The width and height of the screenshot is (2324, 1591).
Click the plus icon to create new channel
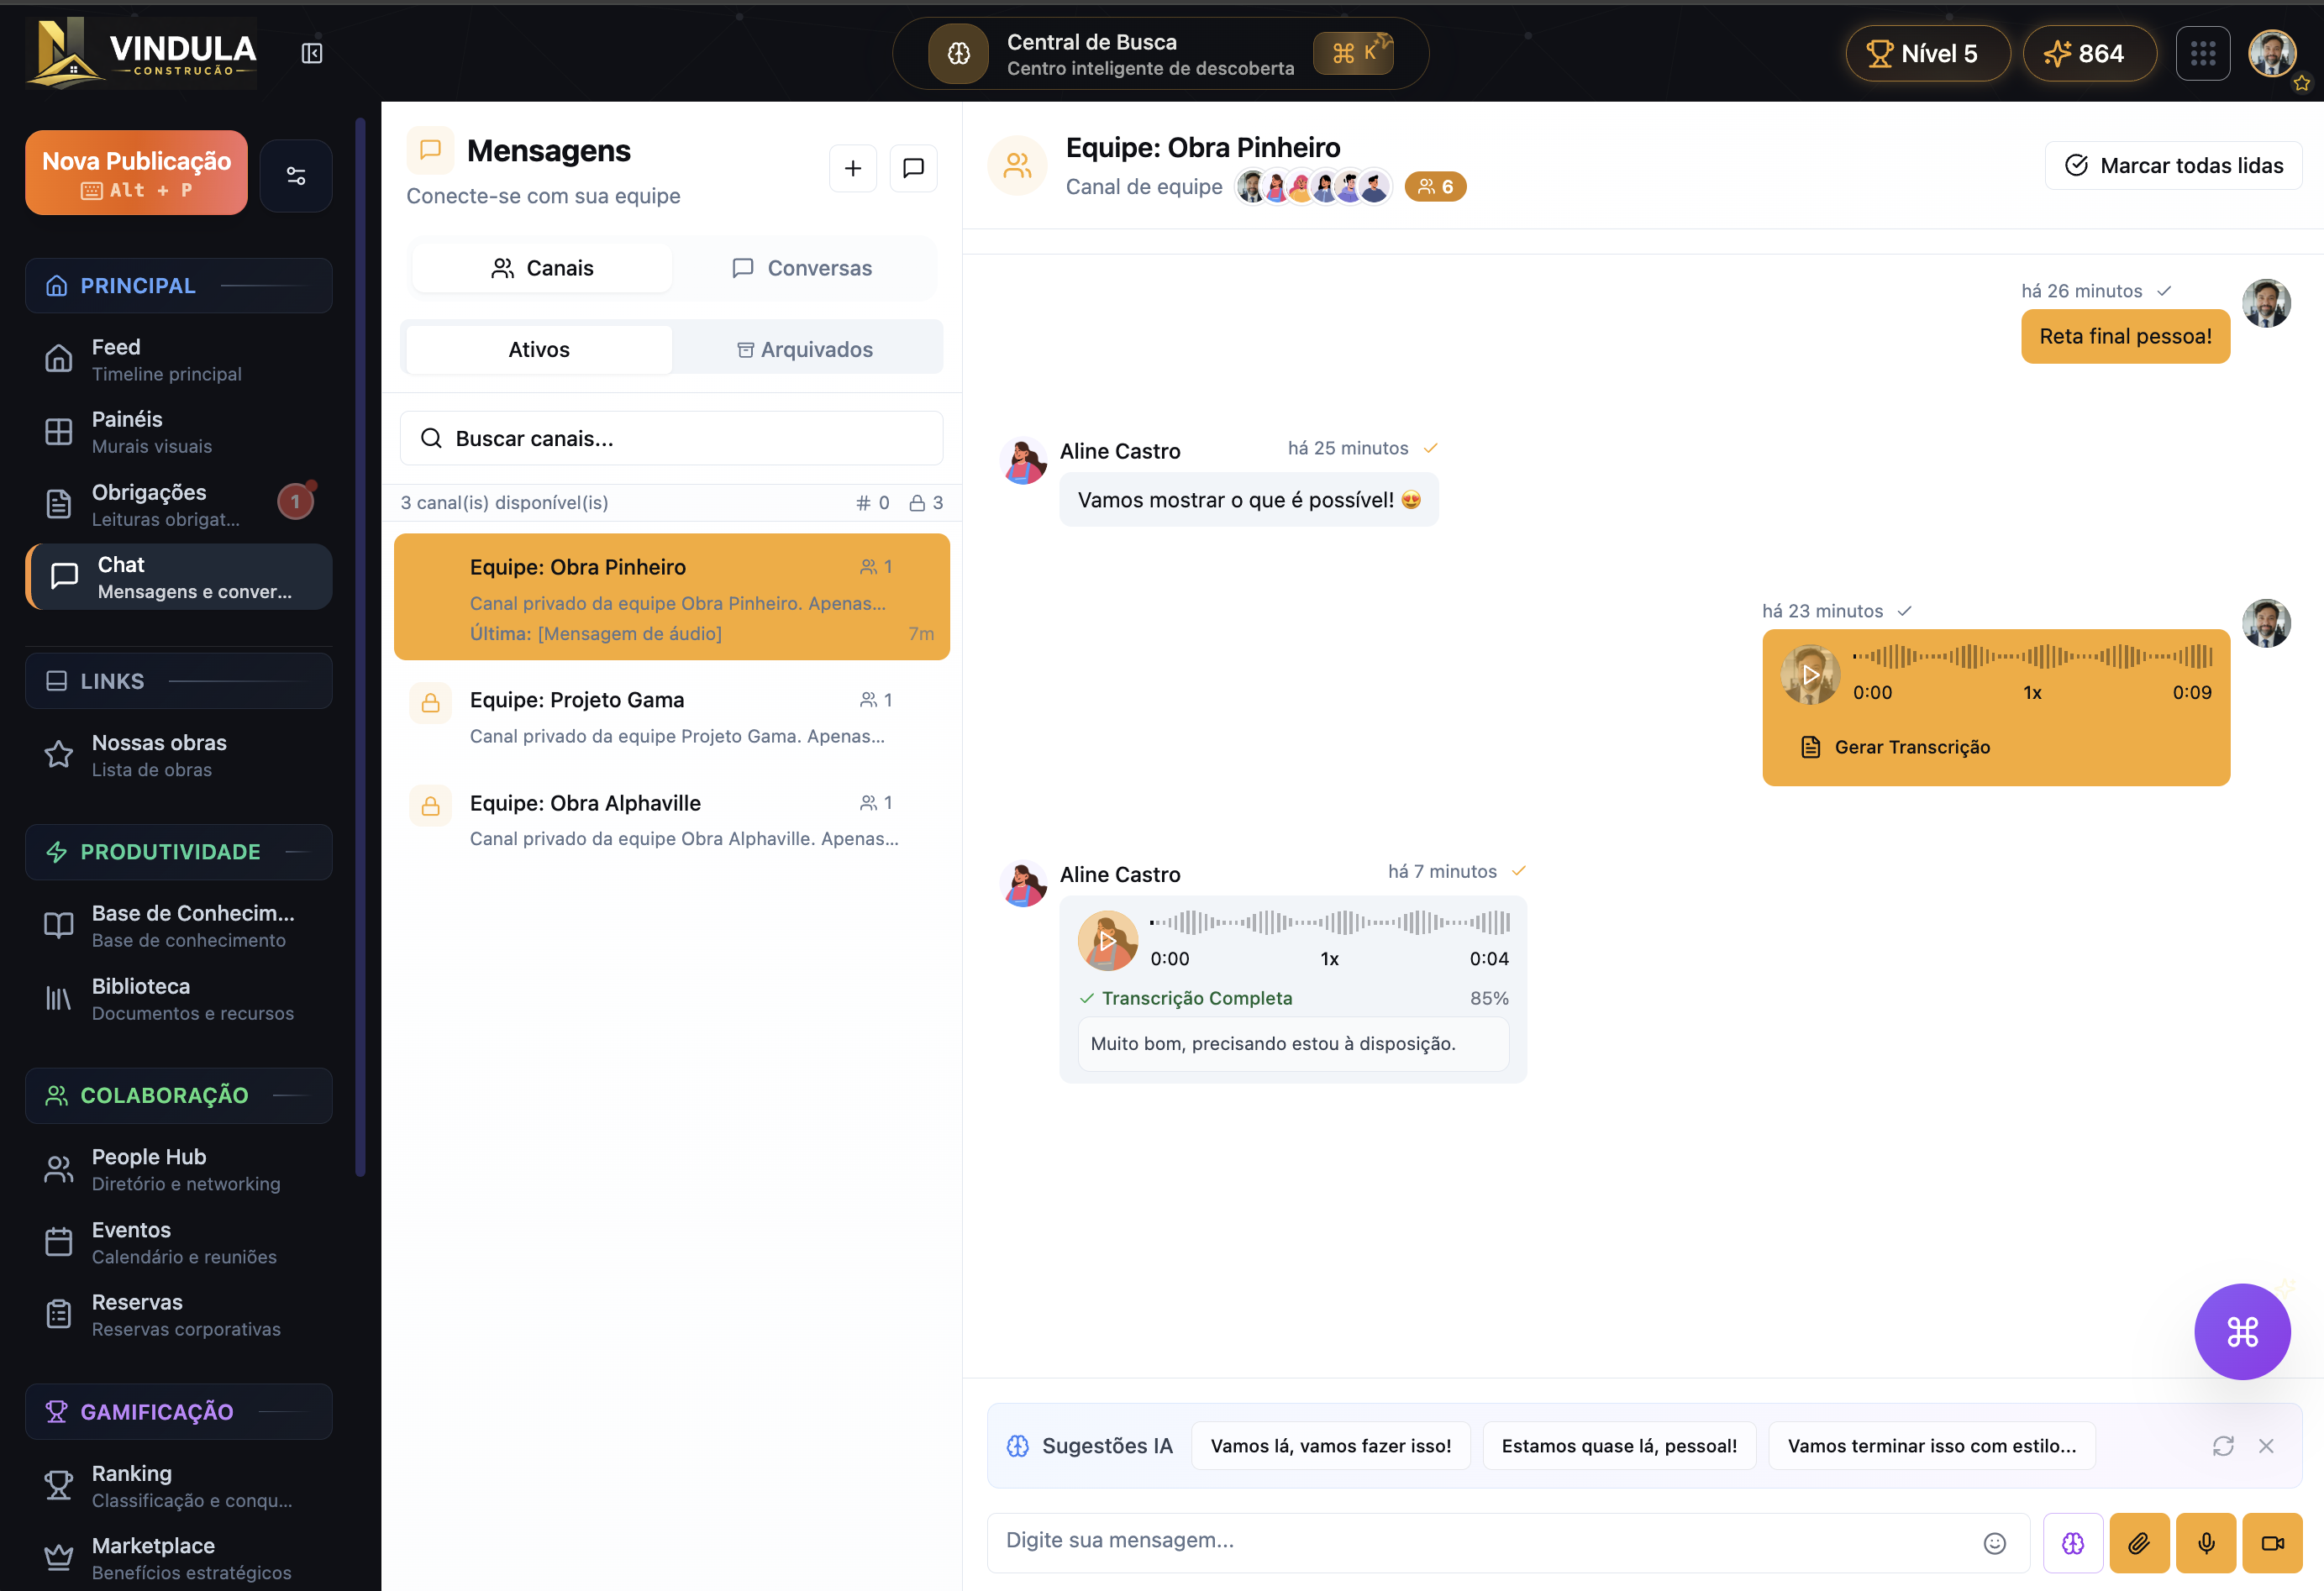pos(852,168)
